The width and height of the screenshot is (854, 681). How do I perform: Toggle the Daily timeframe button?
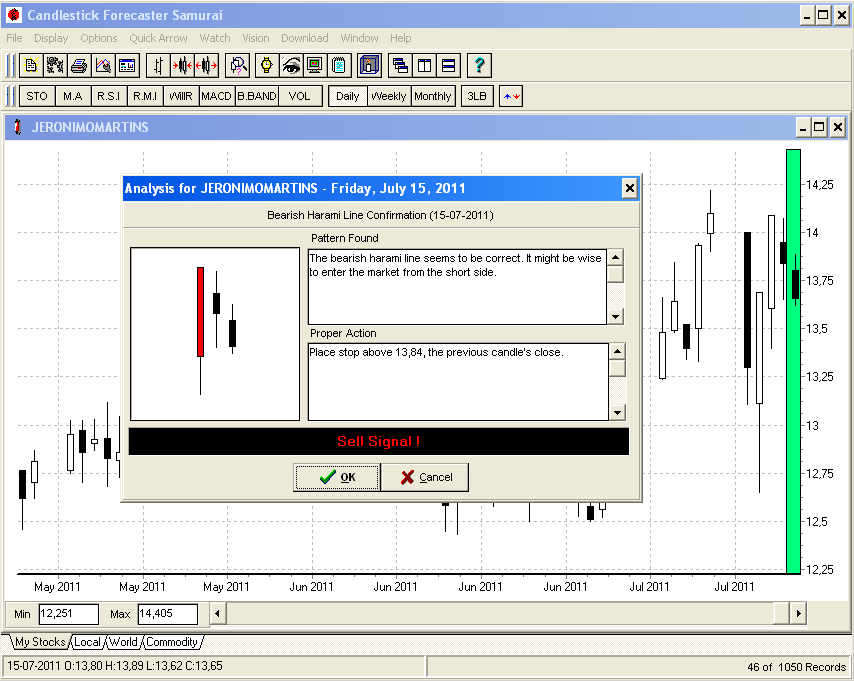[347, 96]
